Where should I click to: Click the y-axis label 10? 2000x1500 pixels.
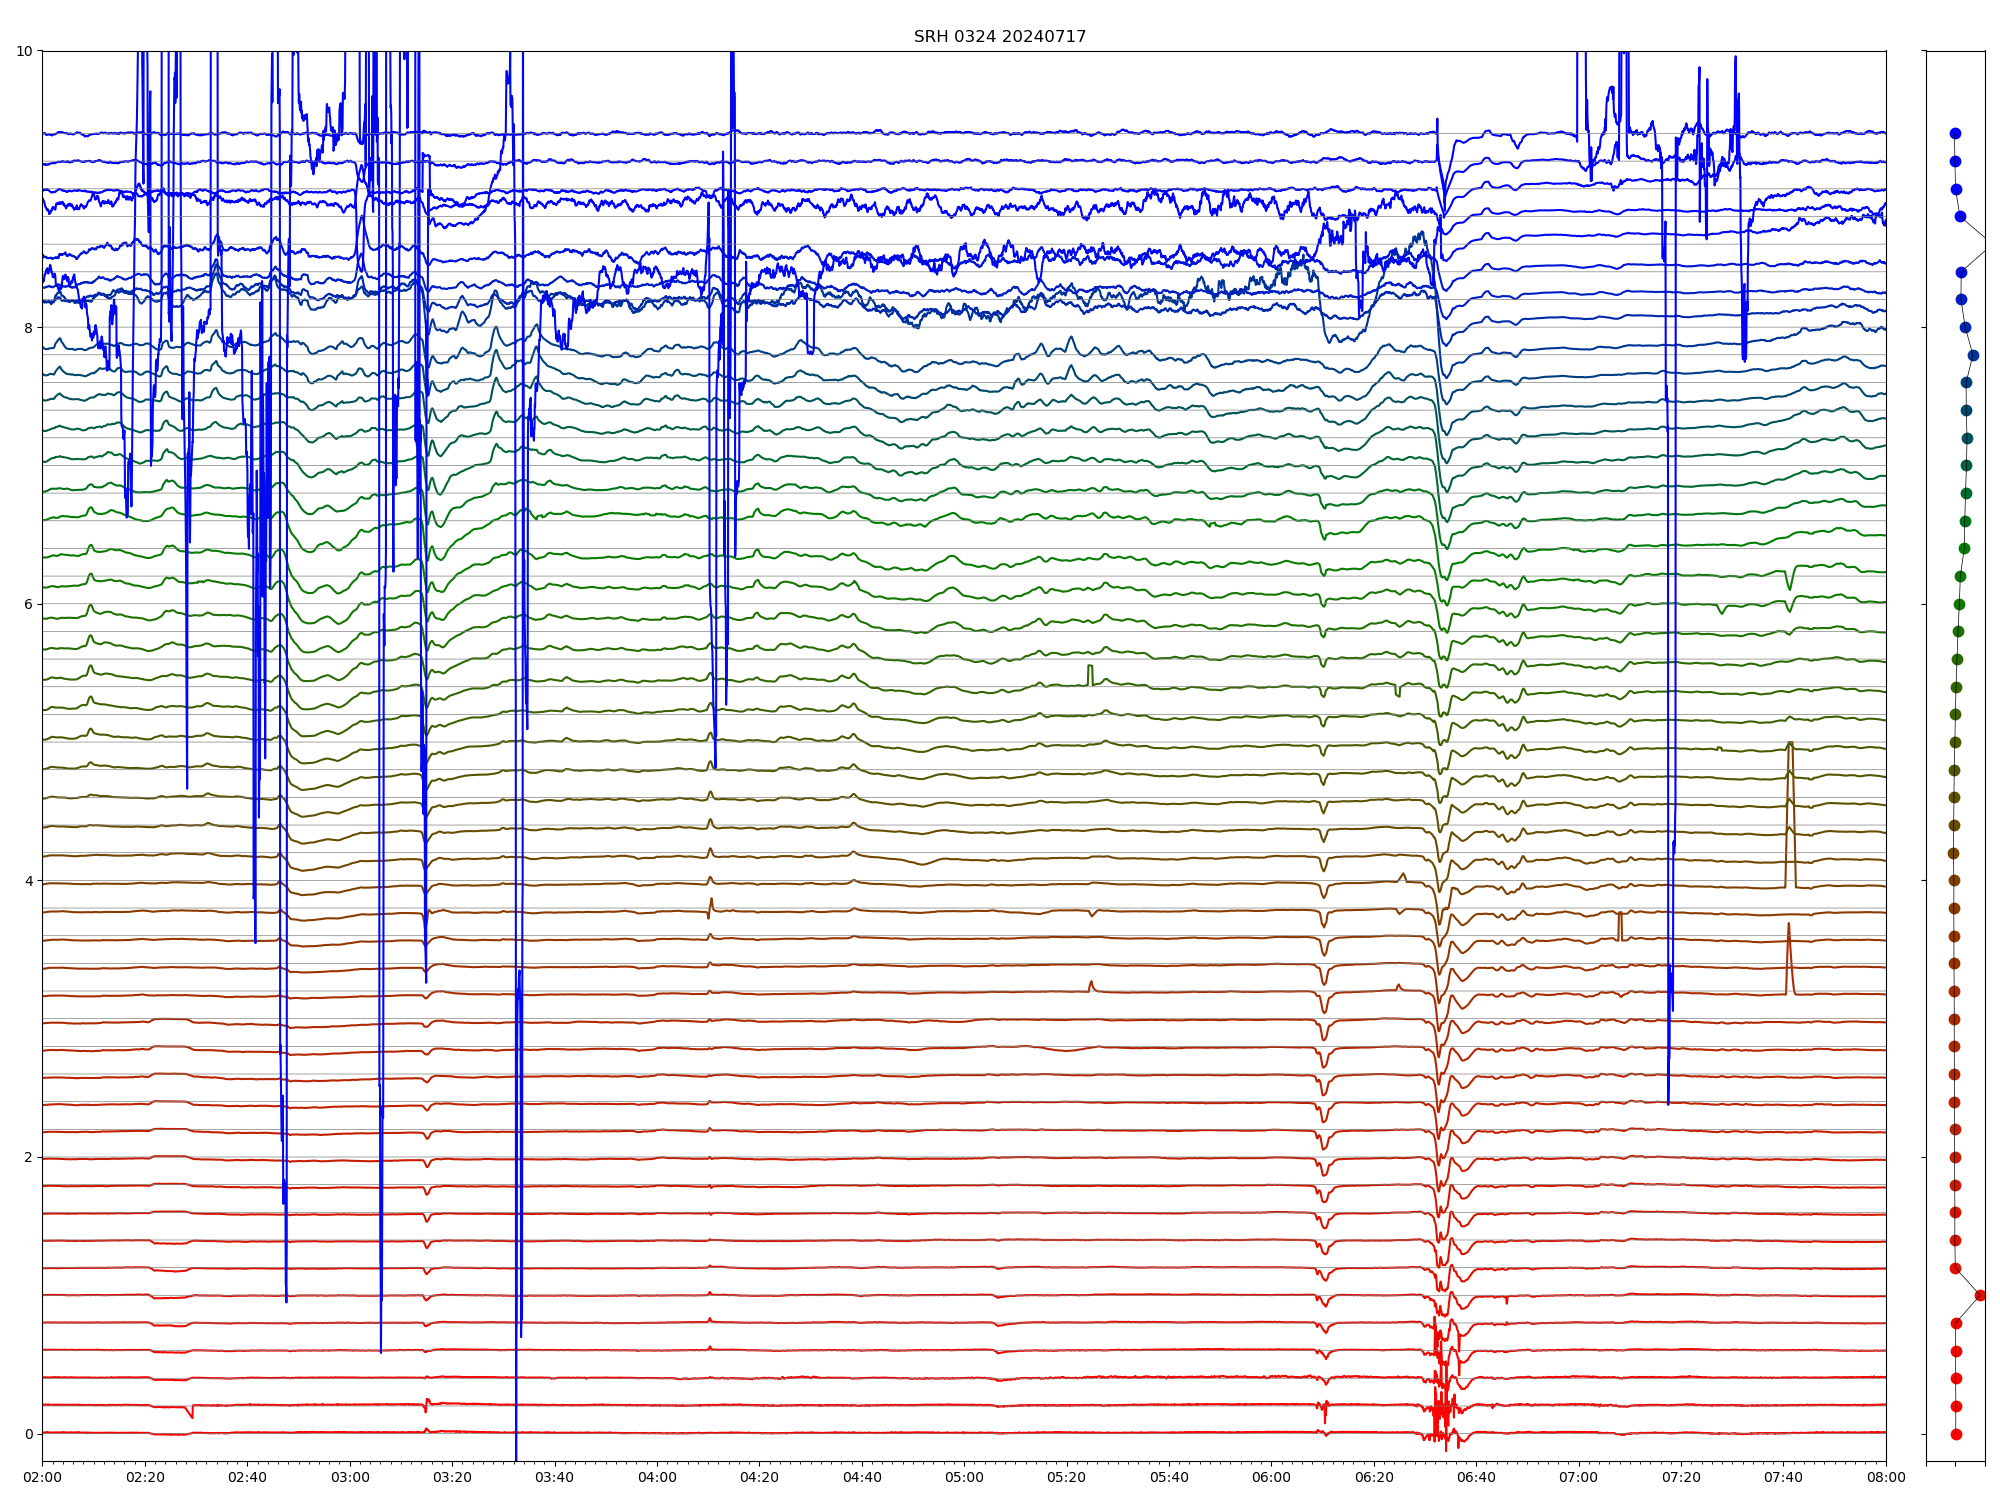pos(25,51)
